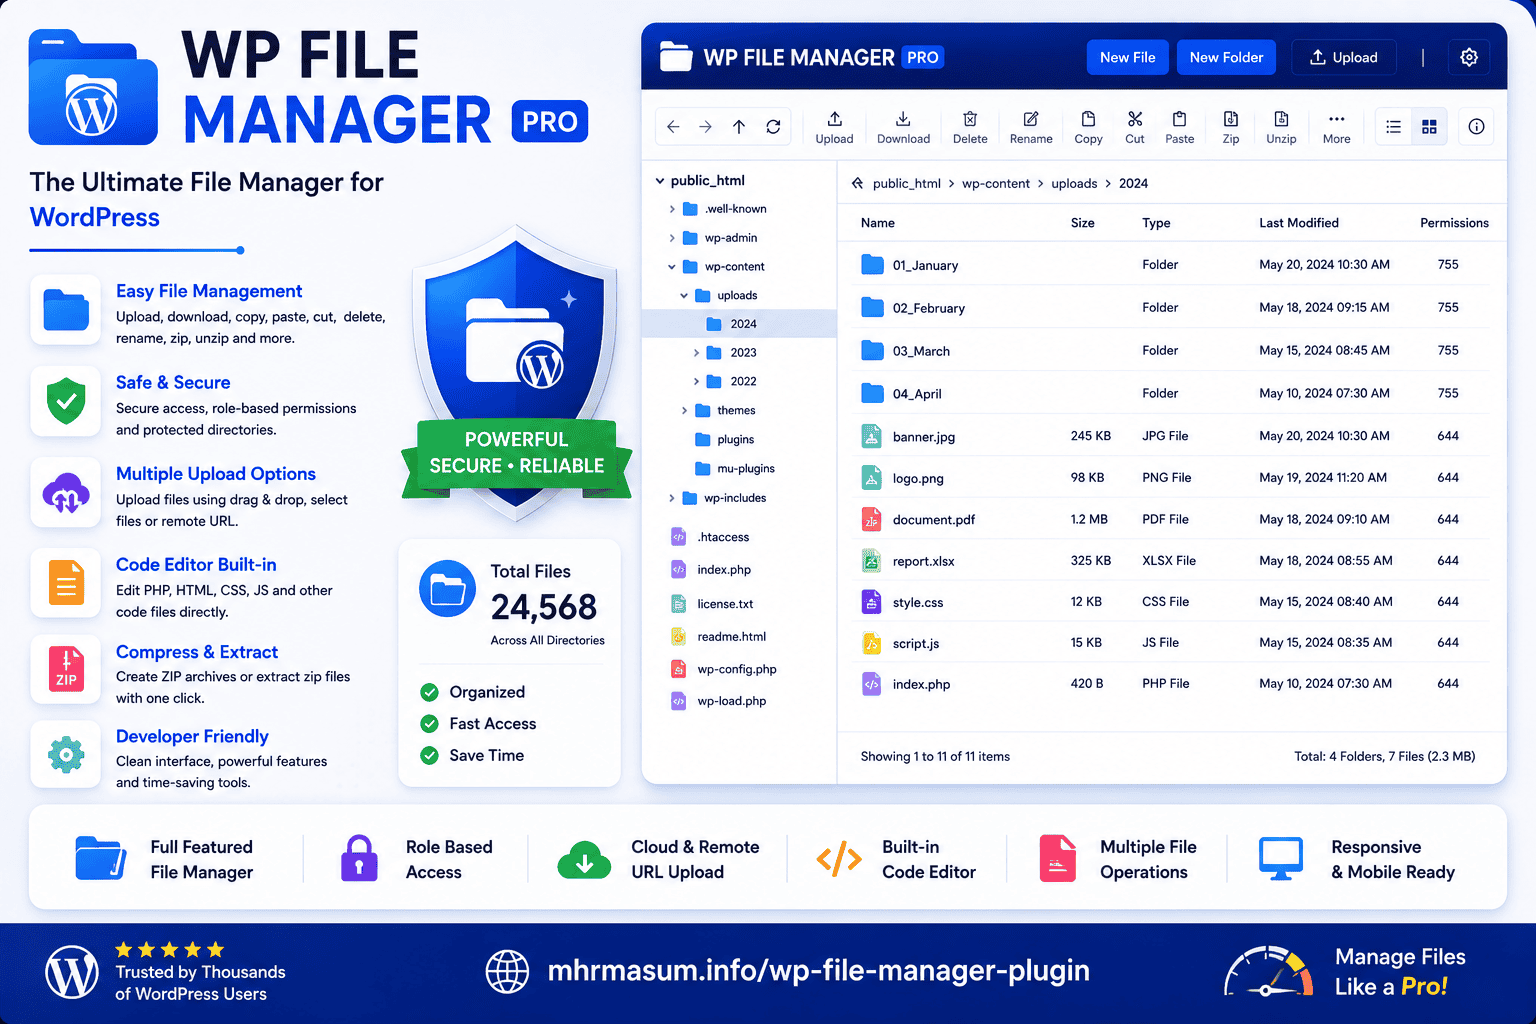Expand the 2023 folder
1536x1024 pixels.
click(x=697, y=353)
